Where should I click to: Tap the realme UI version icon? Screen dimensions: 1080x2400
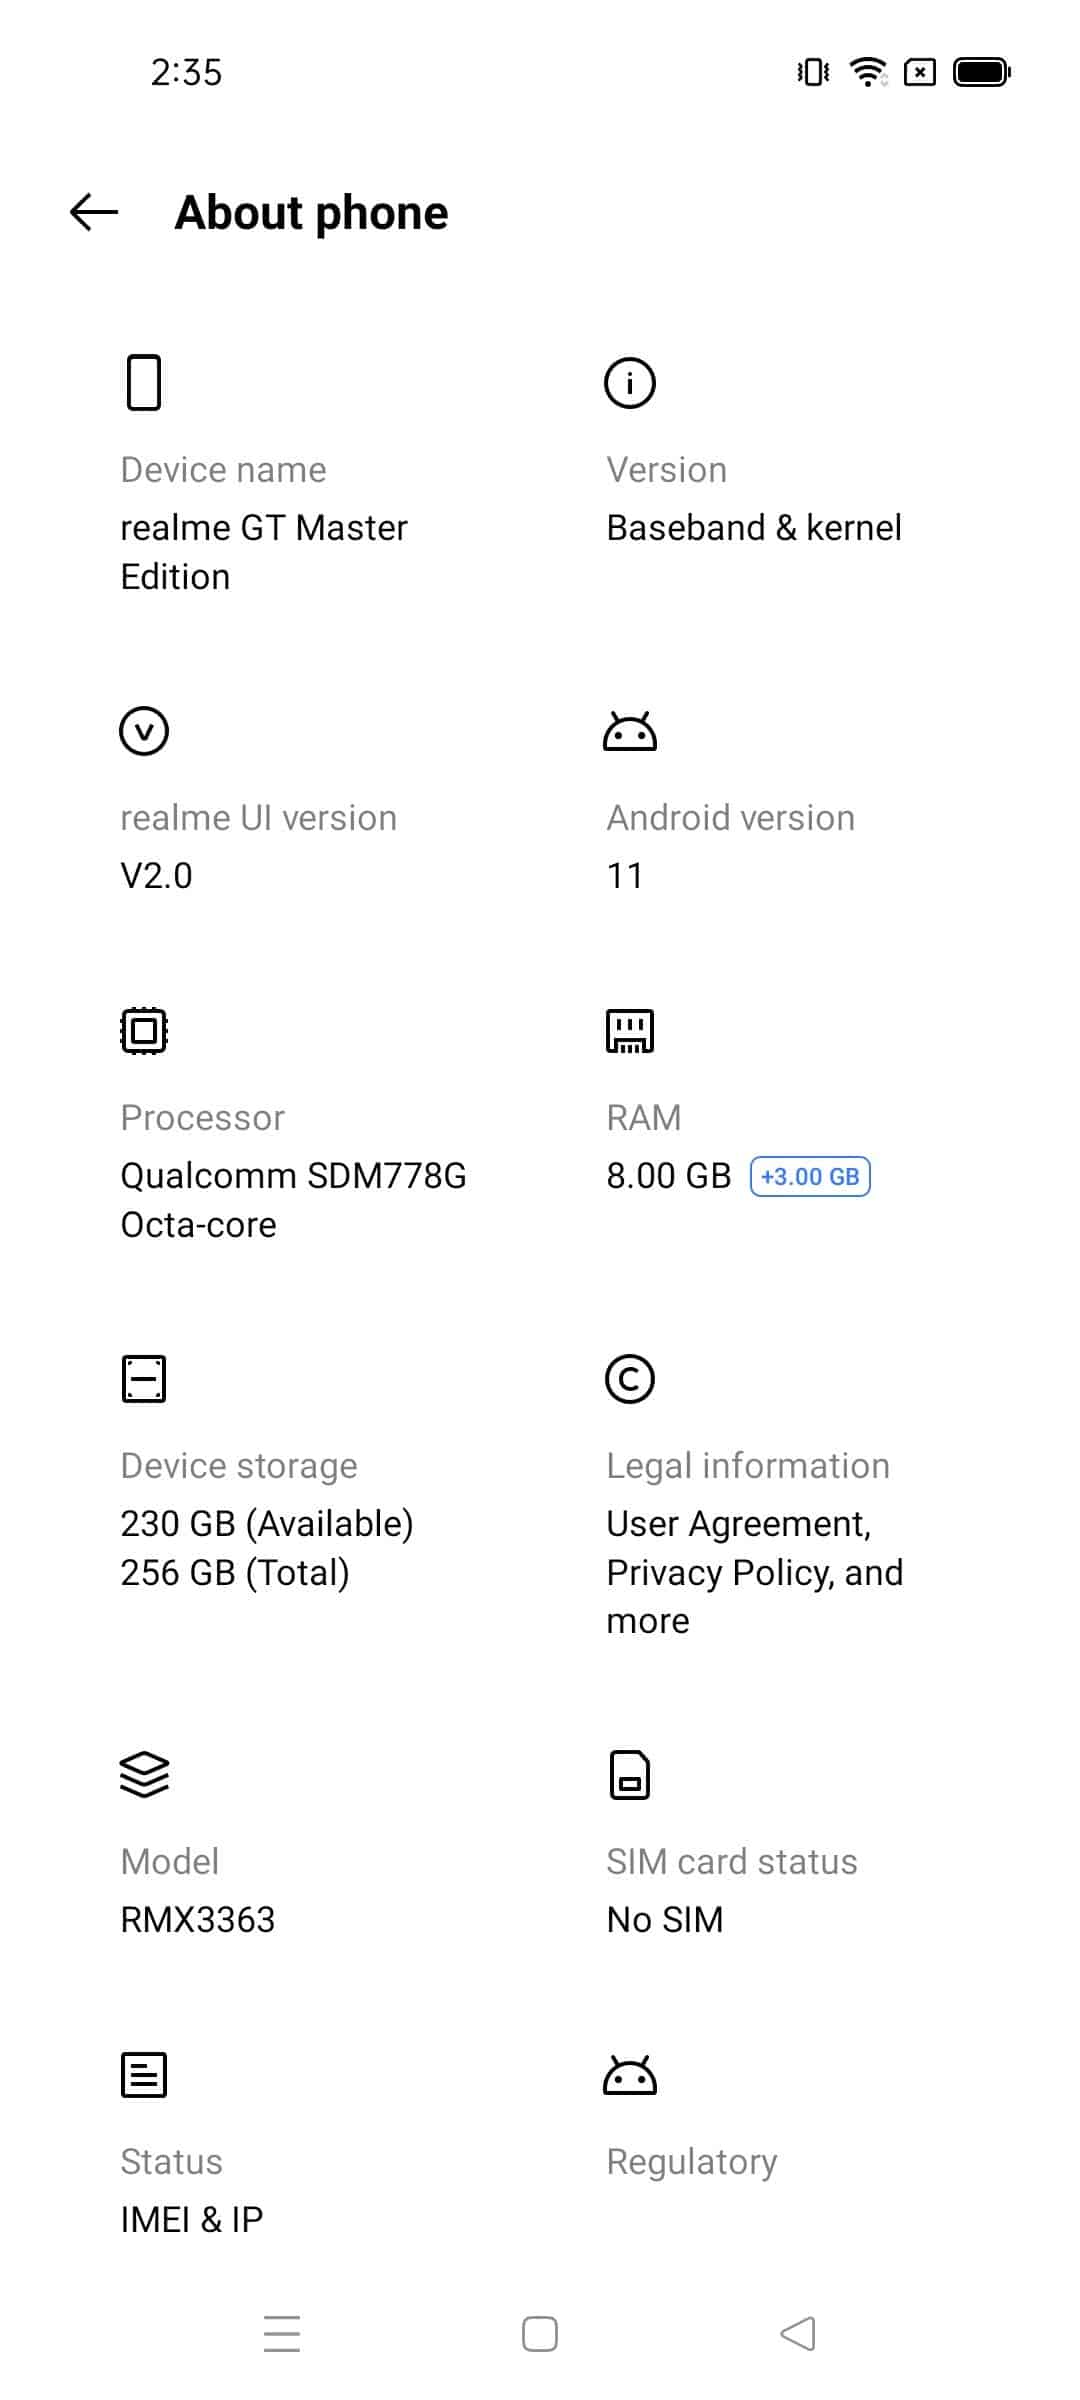tap(144, 731)
